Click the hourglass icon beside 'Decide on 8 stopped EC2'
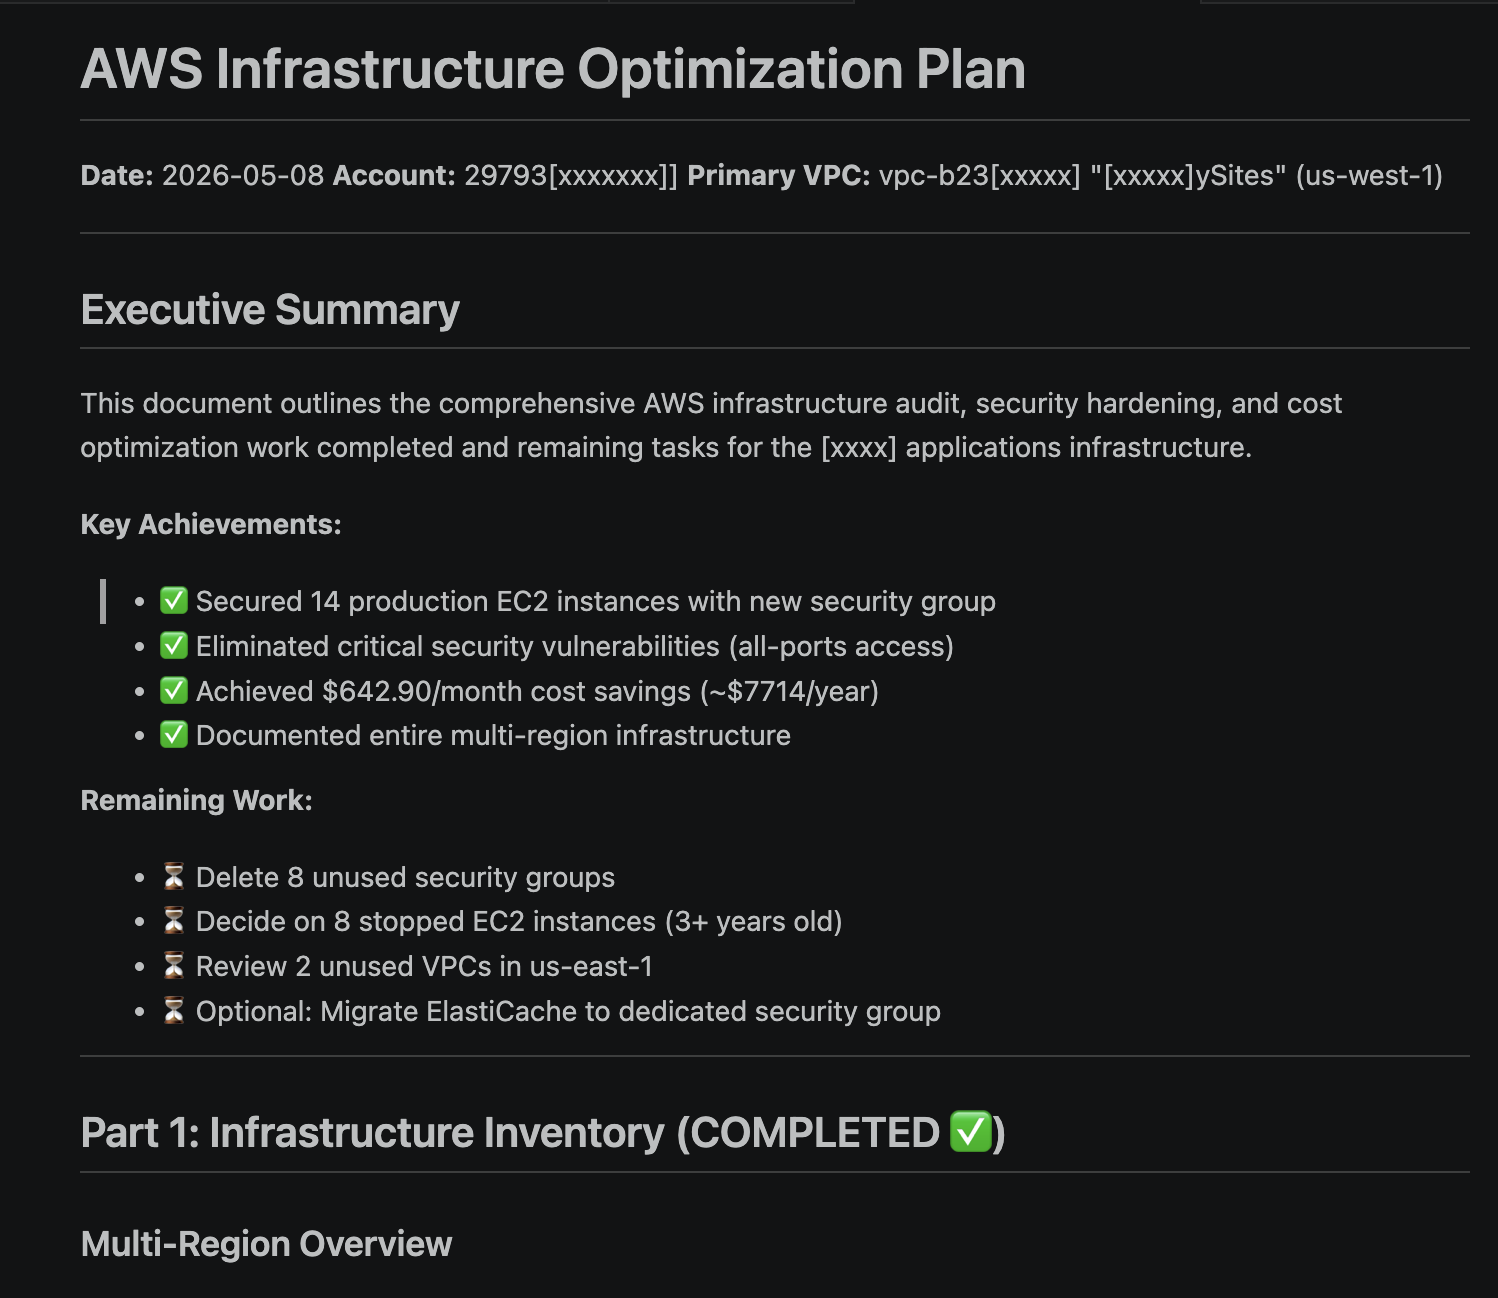The height and width of the screenshot is (1298, 1498). tap(174, 921)
